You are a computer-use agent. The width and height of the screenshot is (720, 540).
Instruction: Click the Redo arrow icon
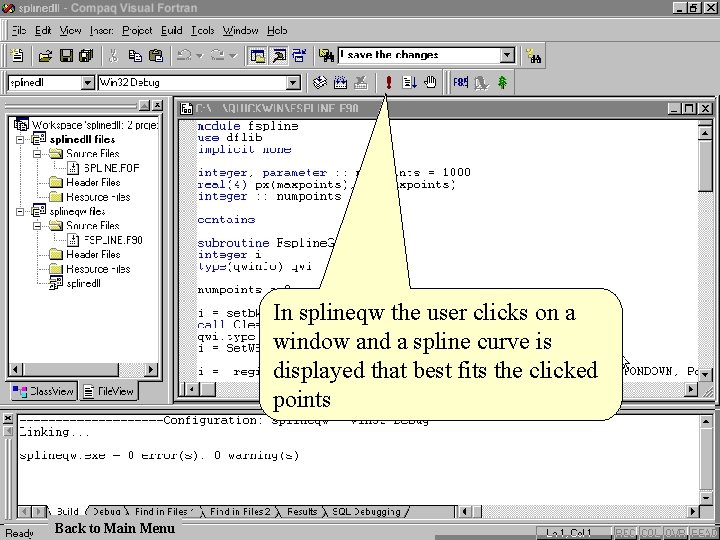(217, 56)
